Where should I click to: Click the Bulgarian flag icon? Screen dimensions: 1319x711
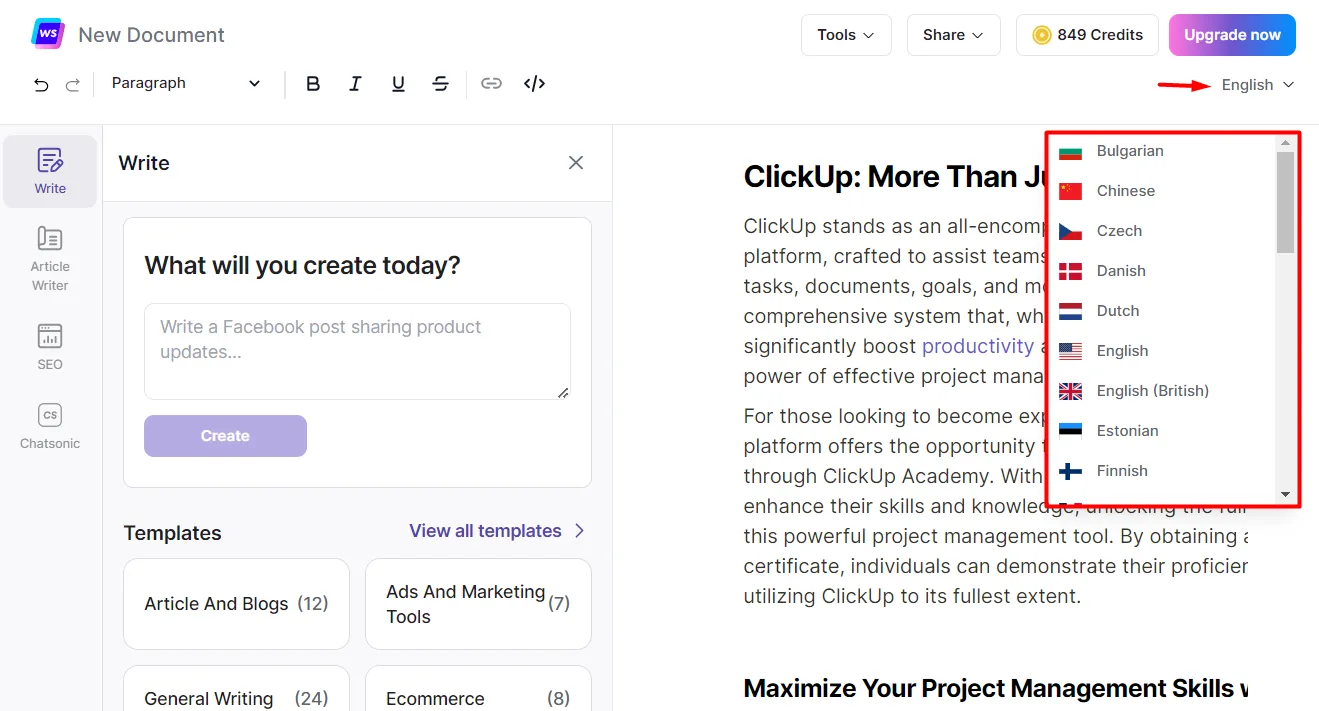click(x=1070, y=152)
